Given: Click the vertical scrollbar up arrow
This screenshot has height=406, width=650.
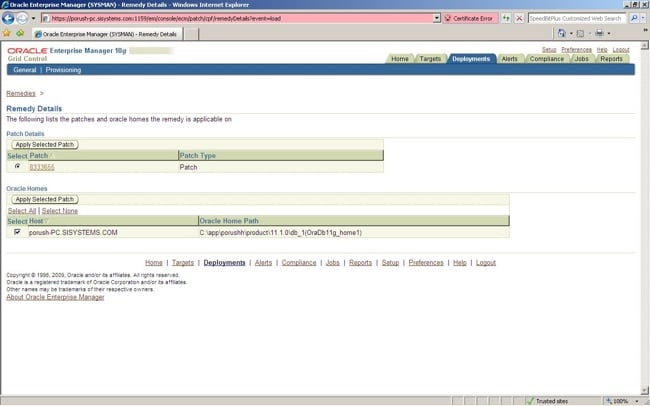Looking at the screenshot, I should [x=645, y=45].
